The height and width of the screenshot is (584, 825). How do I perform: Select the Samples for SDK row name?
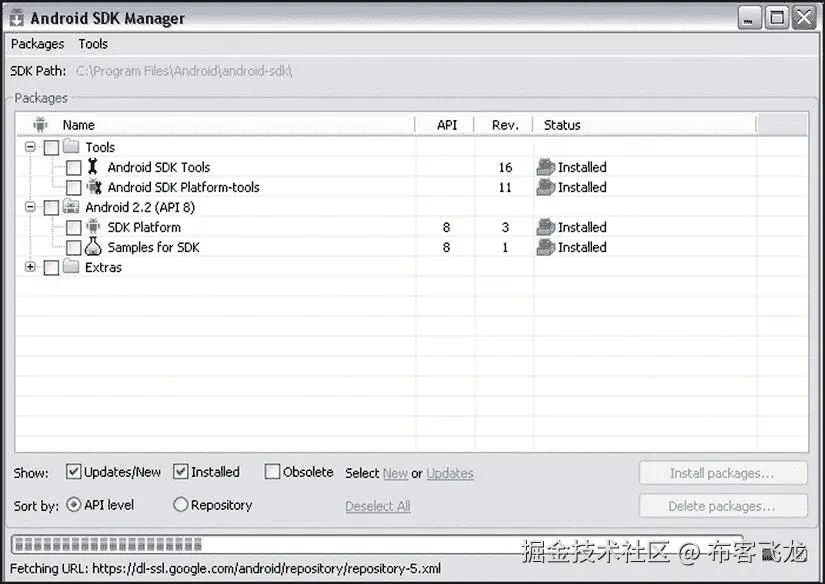coord(154,247)
